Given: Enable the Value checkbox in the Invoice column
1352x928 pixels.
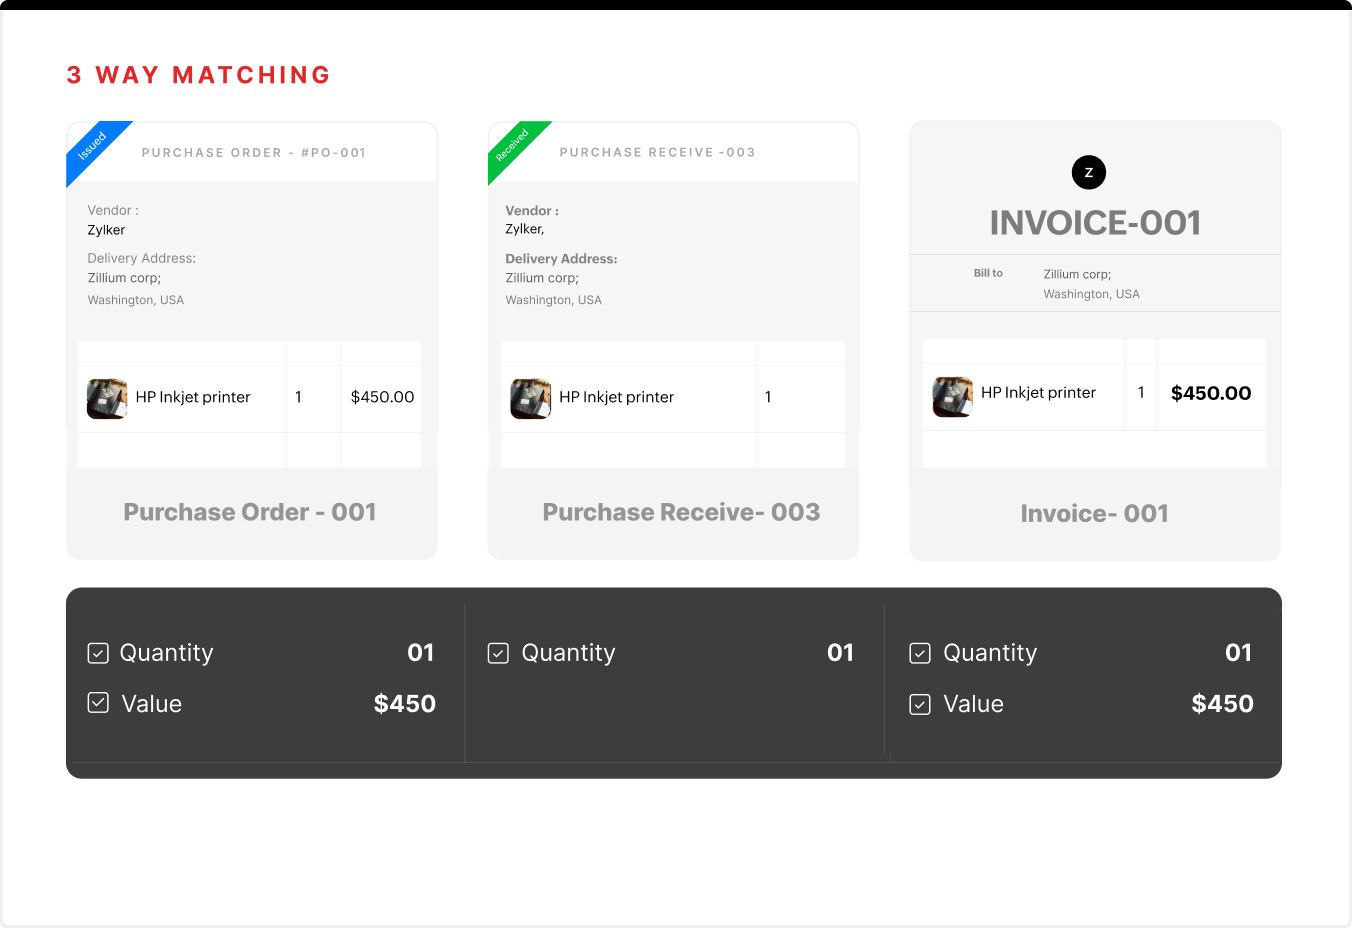Looking at the screenshot, I should (919, 703).
